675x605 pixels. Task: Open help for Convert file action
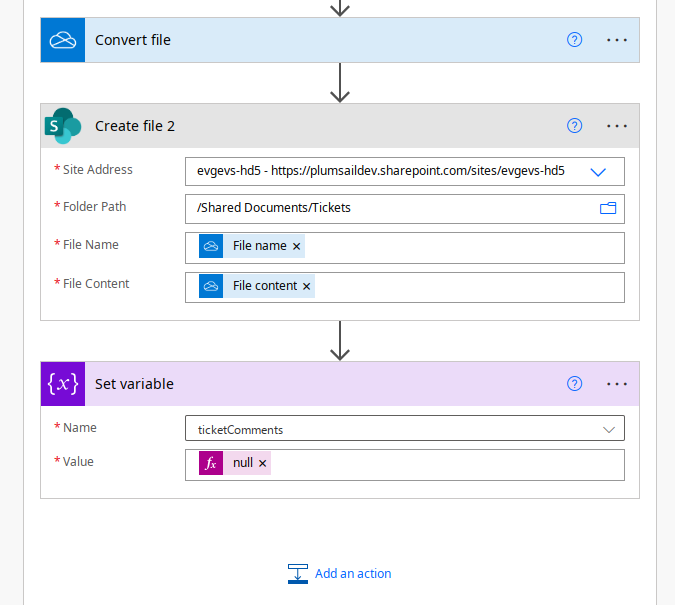(574, 40)
